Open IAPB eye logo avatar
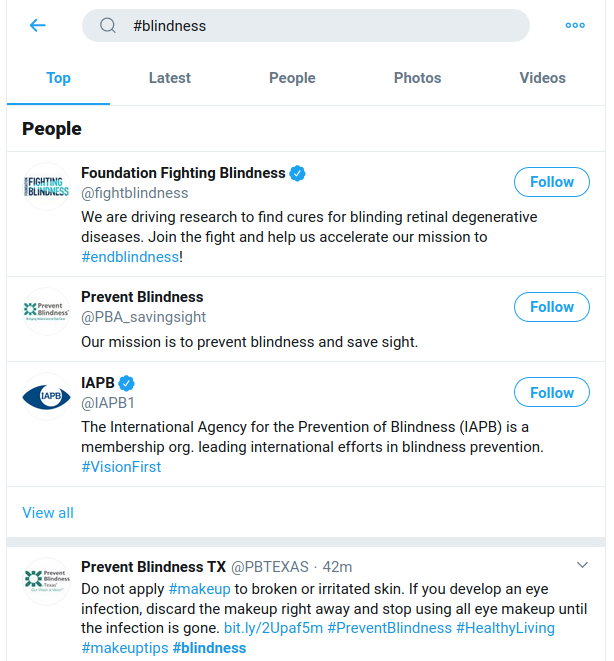614x661 pixels. point(46,396)
